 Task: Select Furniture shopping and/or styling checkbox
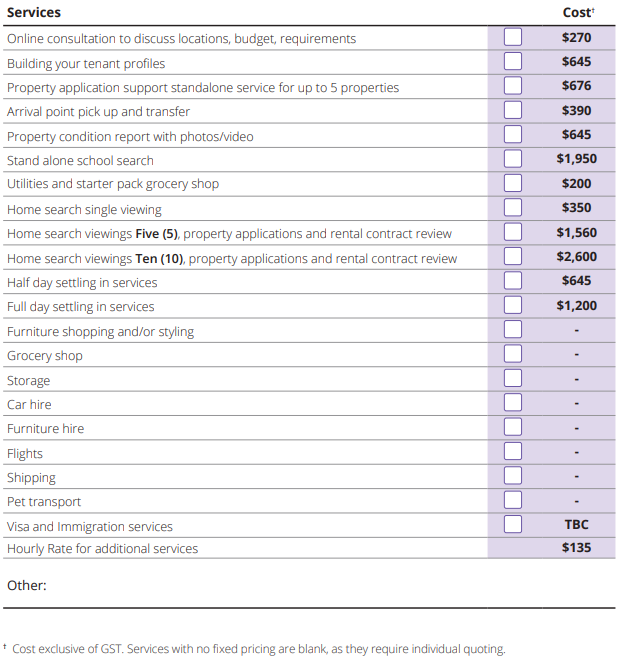[x=513, y=330]
